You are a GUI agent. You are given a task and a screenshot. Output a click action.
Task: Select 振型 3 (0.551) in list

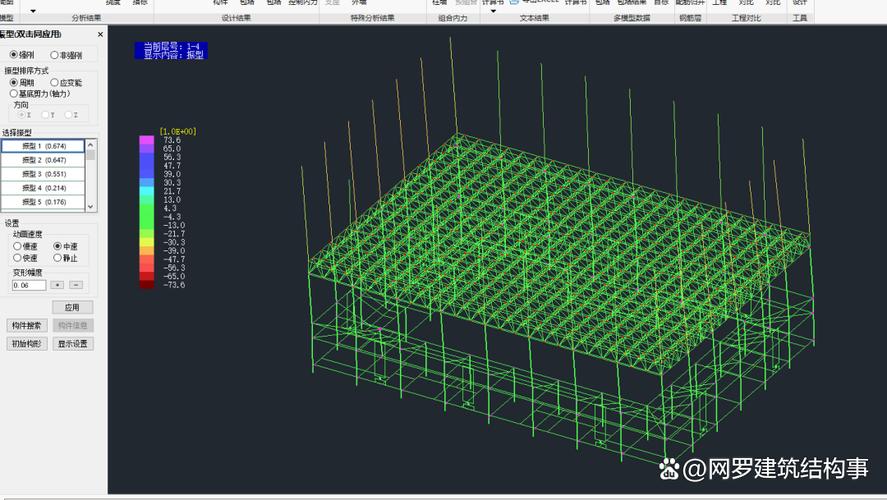coord(43,174)
